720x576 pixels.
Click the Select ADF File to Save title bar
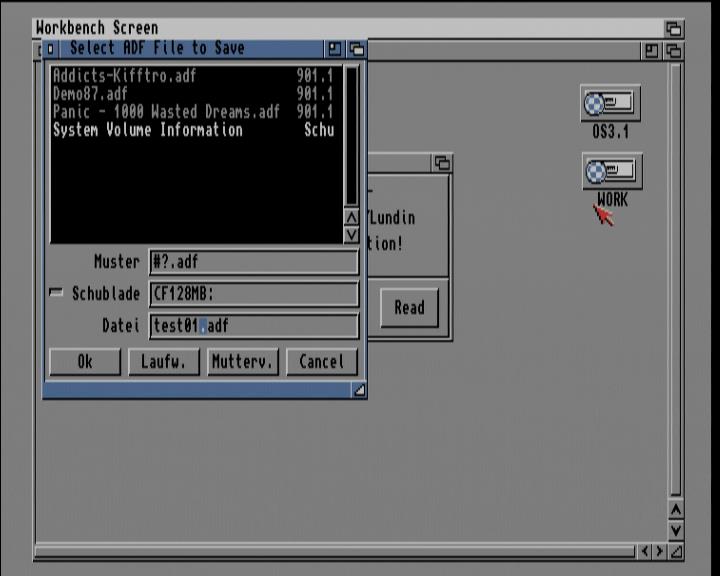click(191, 49)
